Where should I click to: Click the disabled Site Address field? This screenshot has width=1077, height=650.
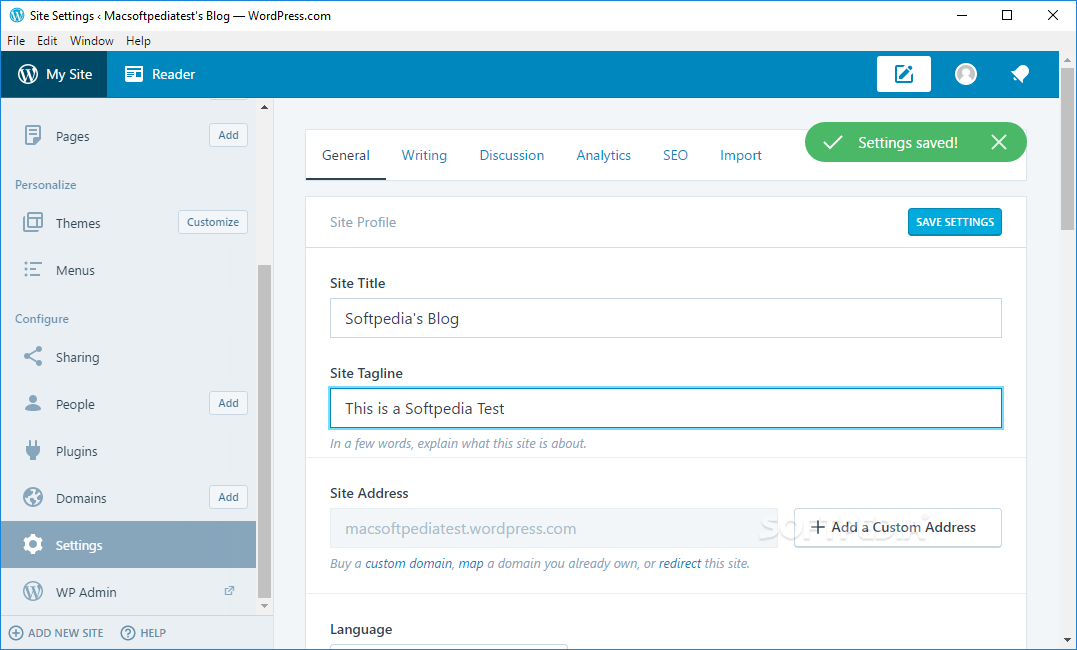point(554,528)
